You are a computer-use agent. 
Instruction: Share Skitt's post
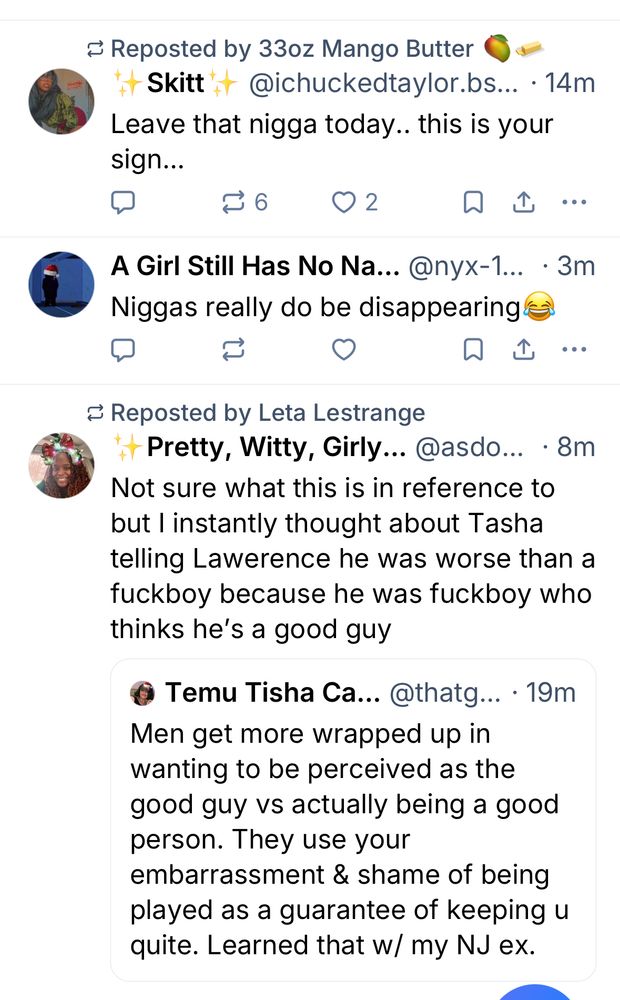[523, 203]
